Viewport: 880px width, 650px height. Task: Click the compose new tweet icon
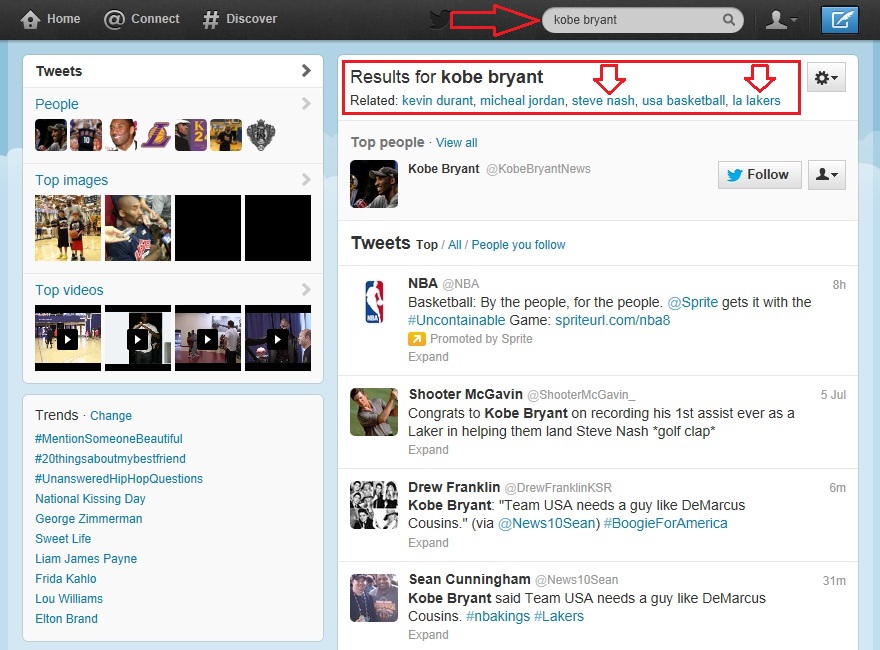coord(839,20)
